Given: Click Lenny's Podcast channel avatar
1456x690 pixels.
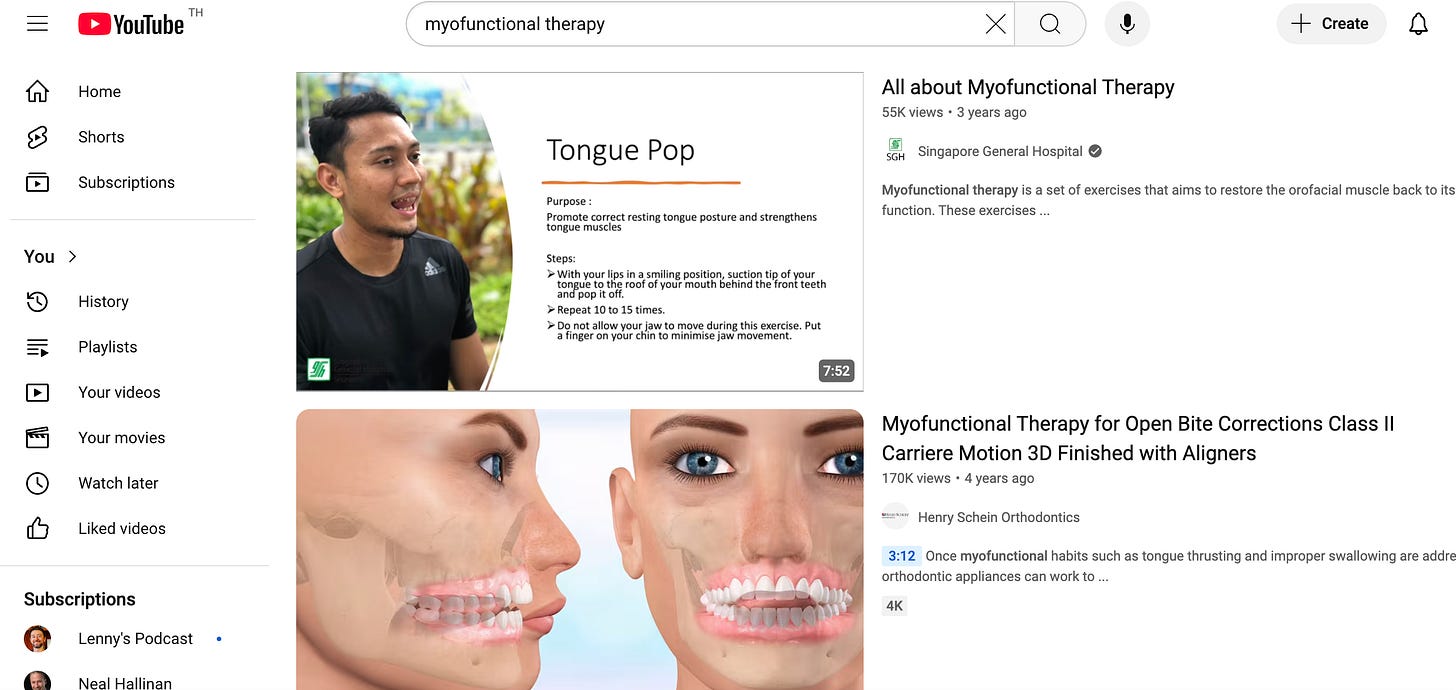Looking at the screenshot, I should [37, 638].
